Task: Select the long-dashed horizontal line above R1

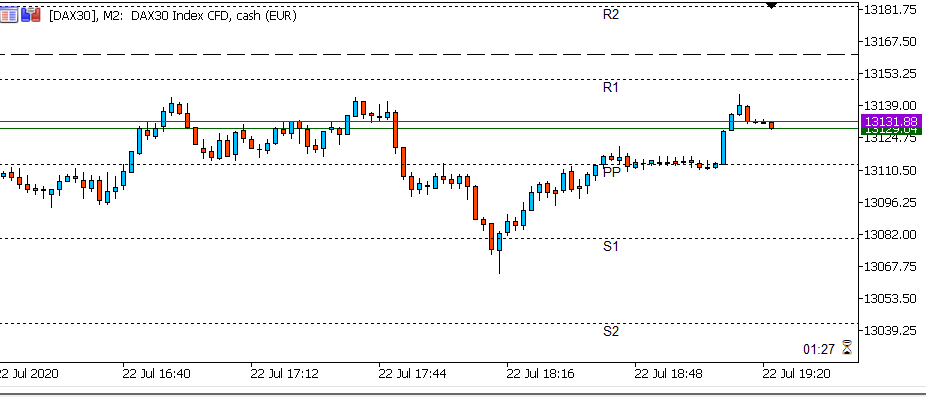Action: click(429, 54)
